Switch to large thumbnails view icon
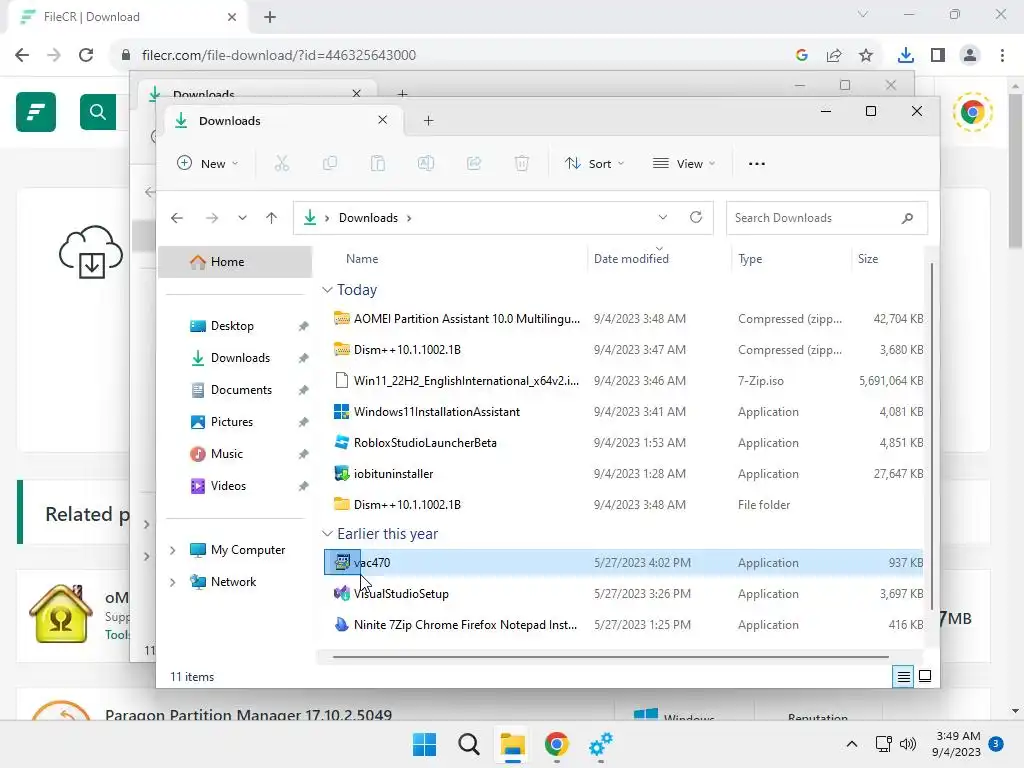 tap(925, 676)
